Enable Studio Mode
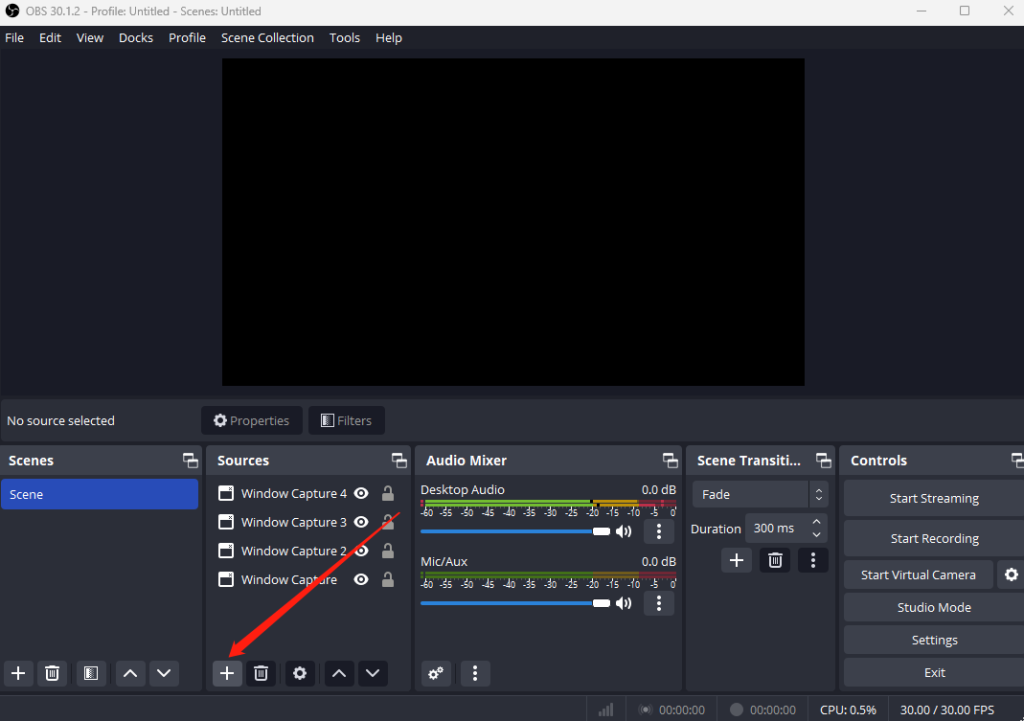 pyautogui.click(x=934, y=607)
